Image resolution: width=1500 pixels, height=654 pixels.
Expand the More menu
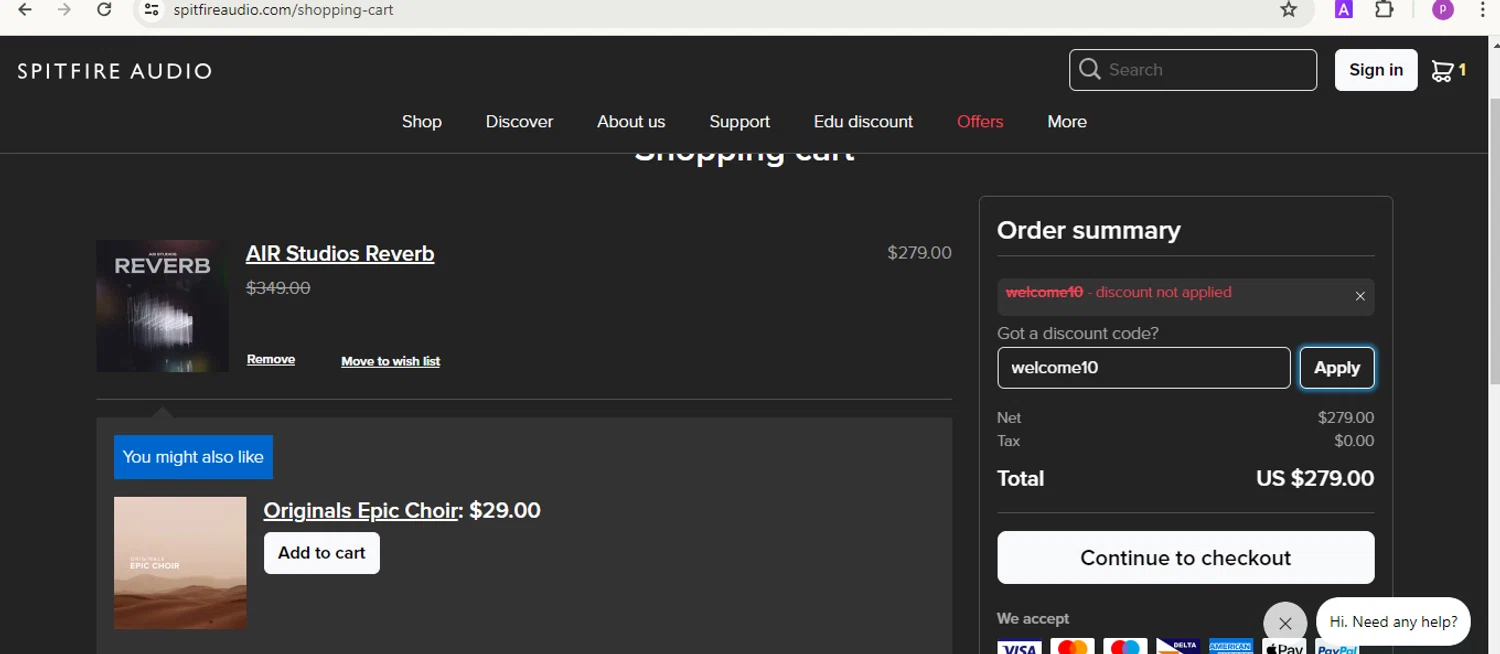click(x=1067, y=121)
